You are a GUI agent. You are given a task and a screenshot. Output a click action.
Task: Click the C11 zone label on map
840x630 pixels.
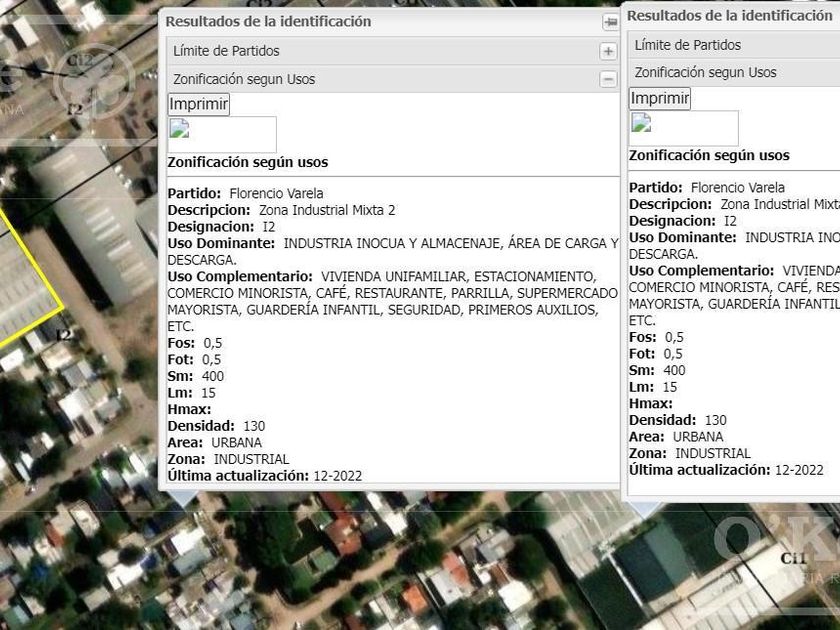tap(793, 557)
